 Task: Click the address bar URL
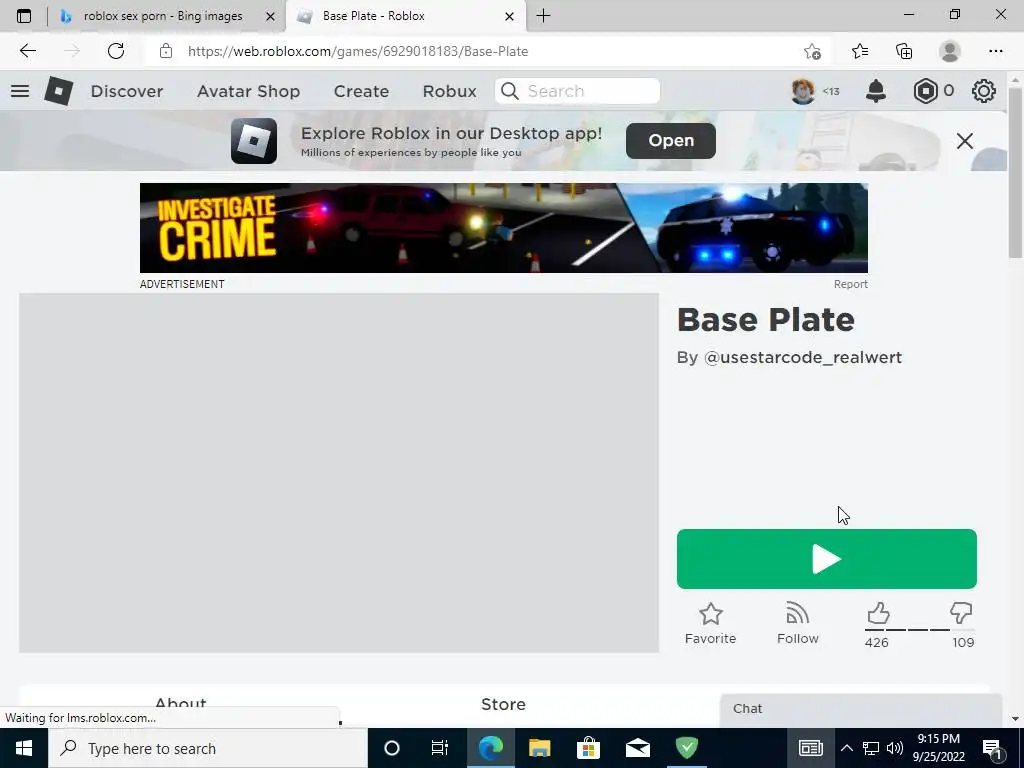point(358,51)
